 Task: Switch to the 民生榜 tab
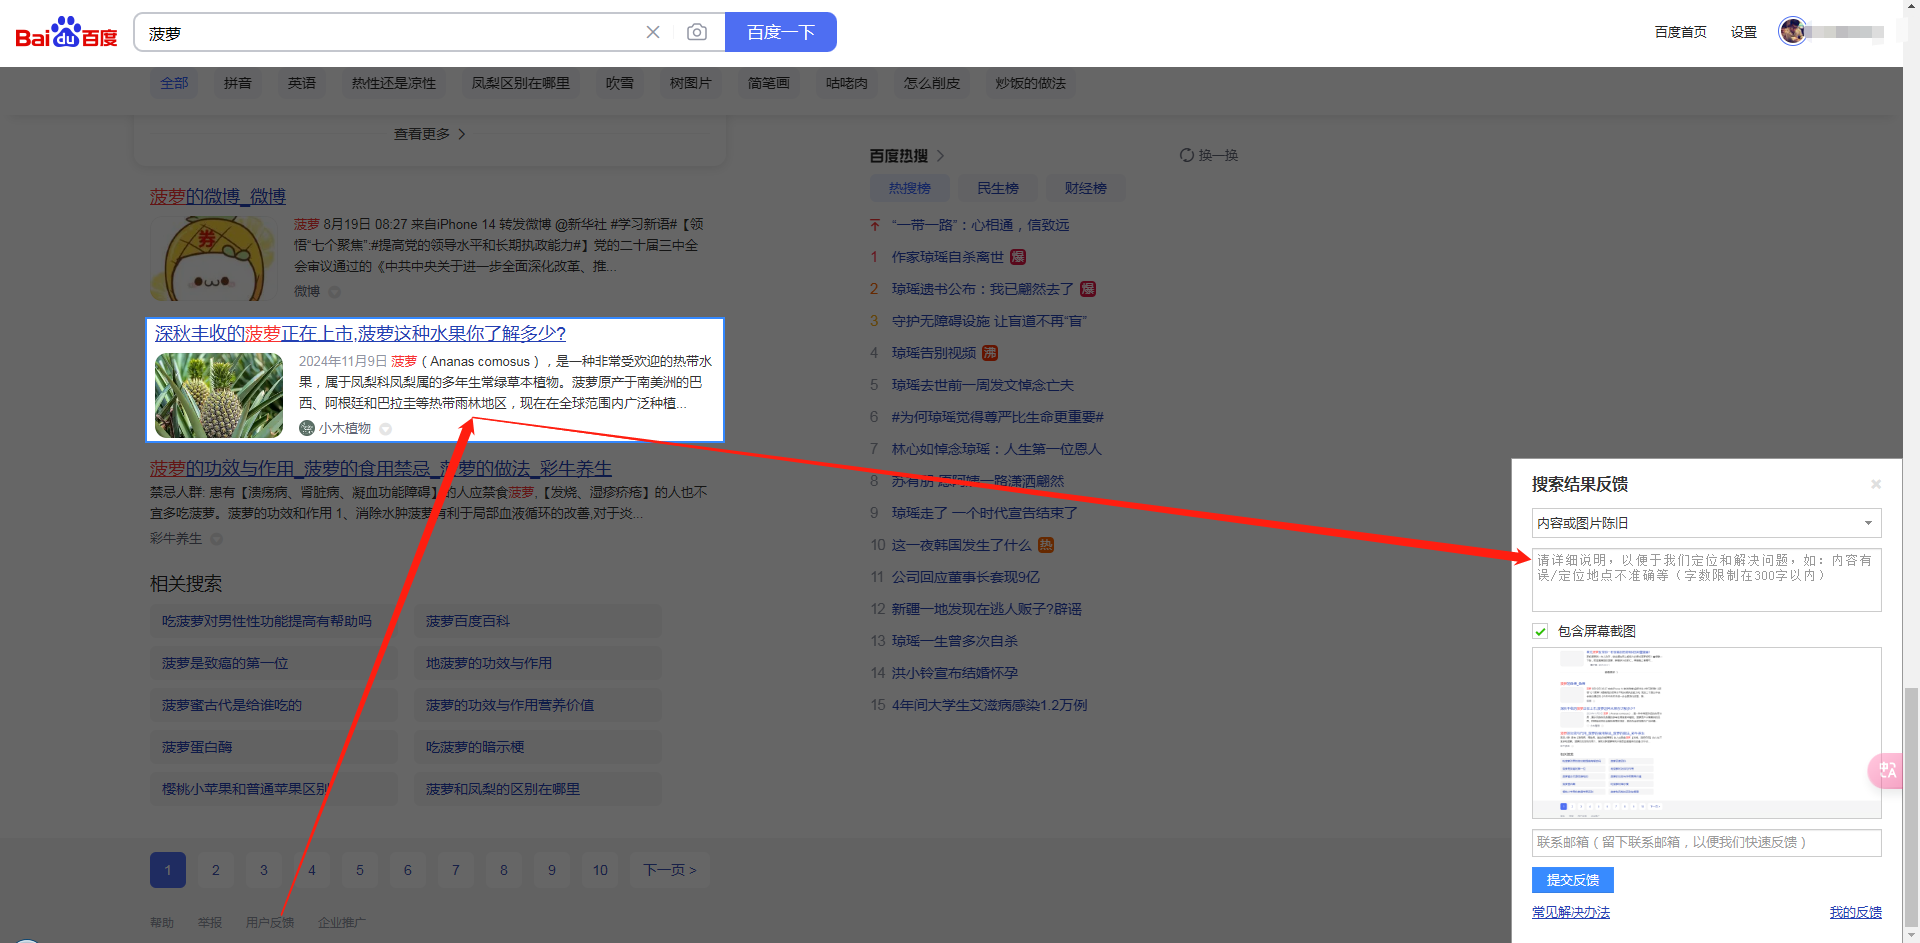[x=998, y=188]
